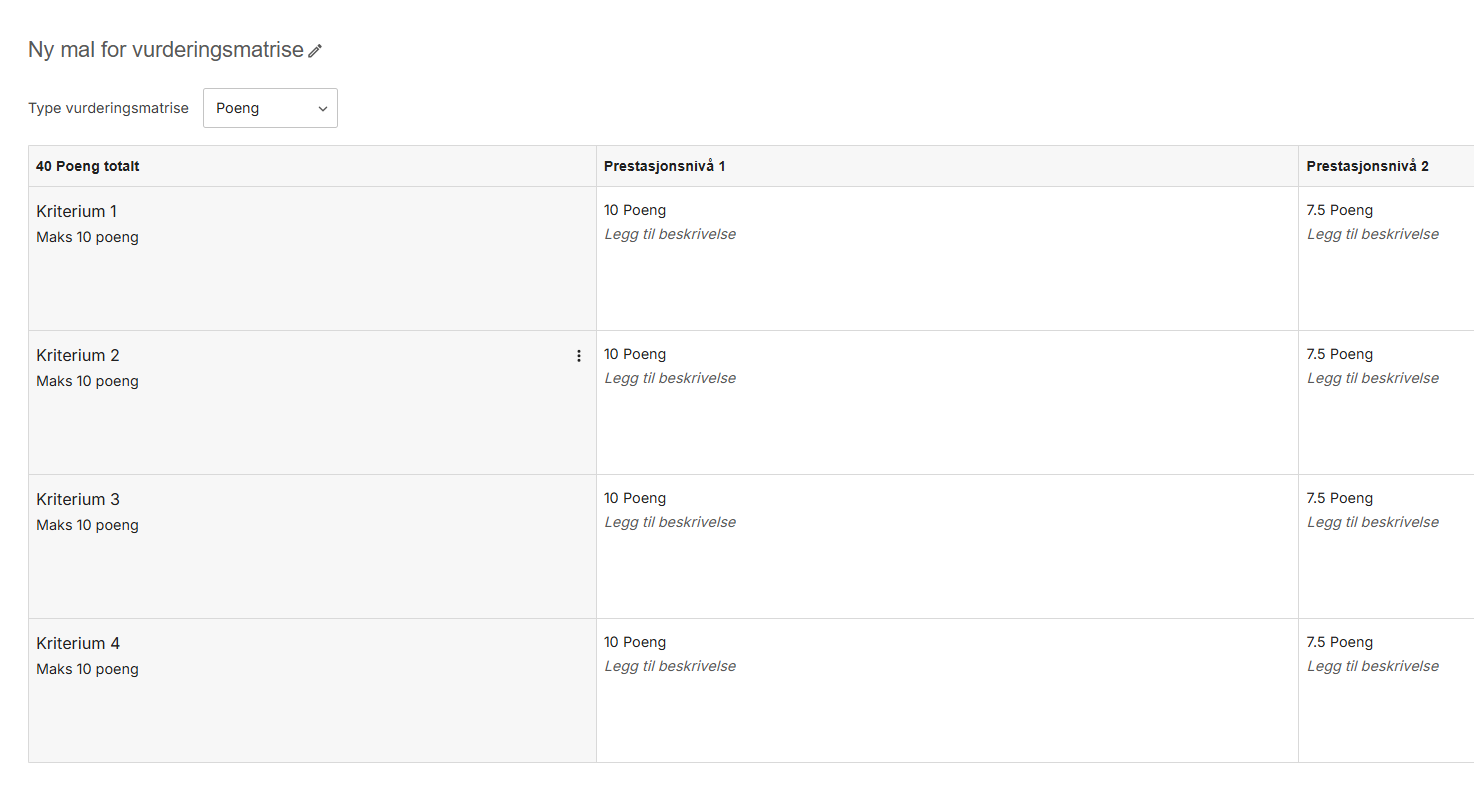The image size is (1474, 799).
Task: Click Kriterium 2 name text
Action: click(78, 355)
